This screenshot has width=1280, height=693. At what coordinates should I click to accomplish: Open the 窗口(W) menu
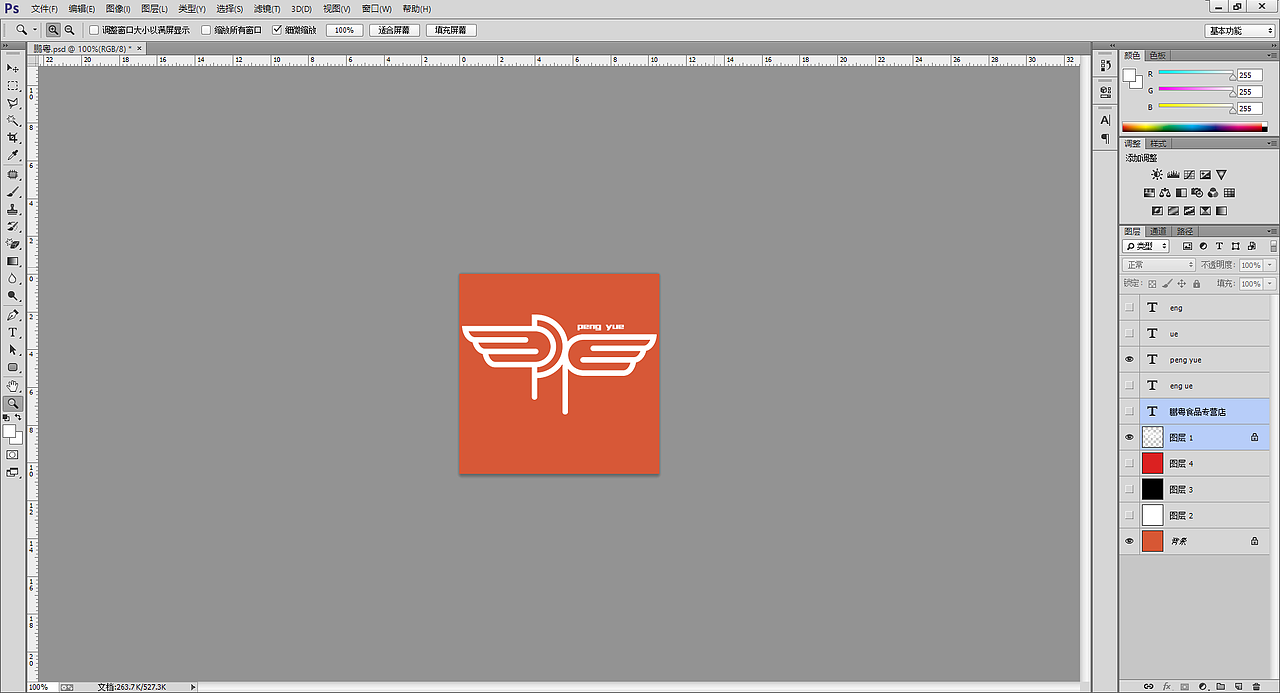(x=377, y=8)
